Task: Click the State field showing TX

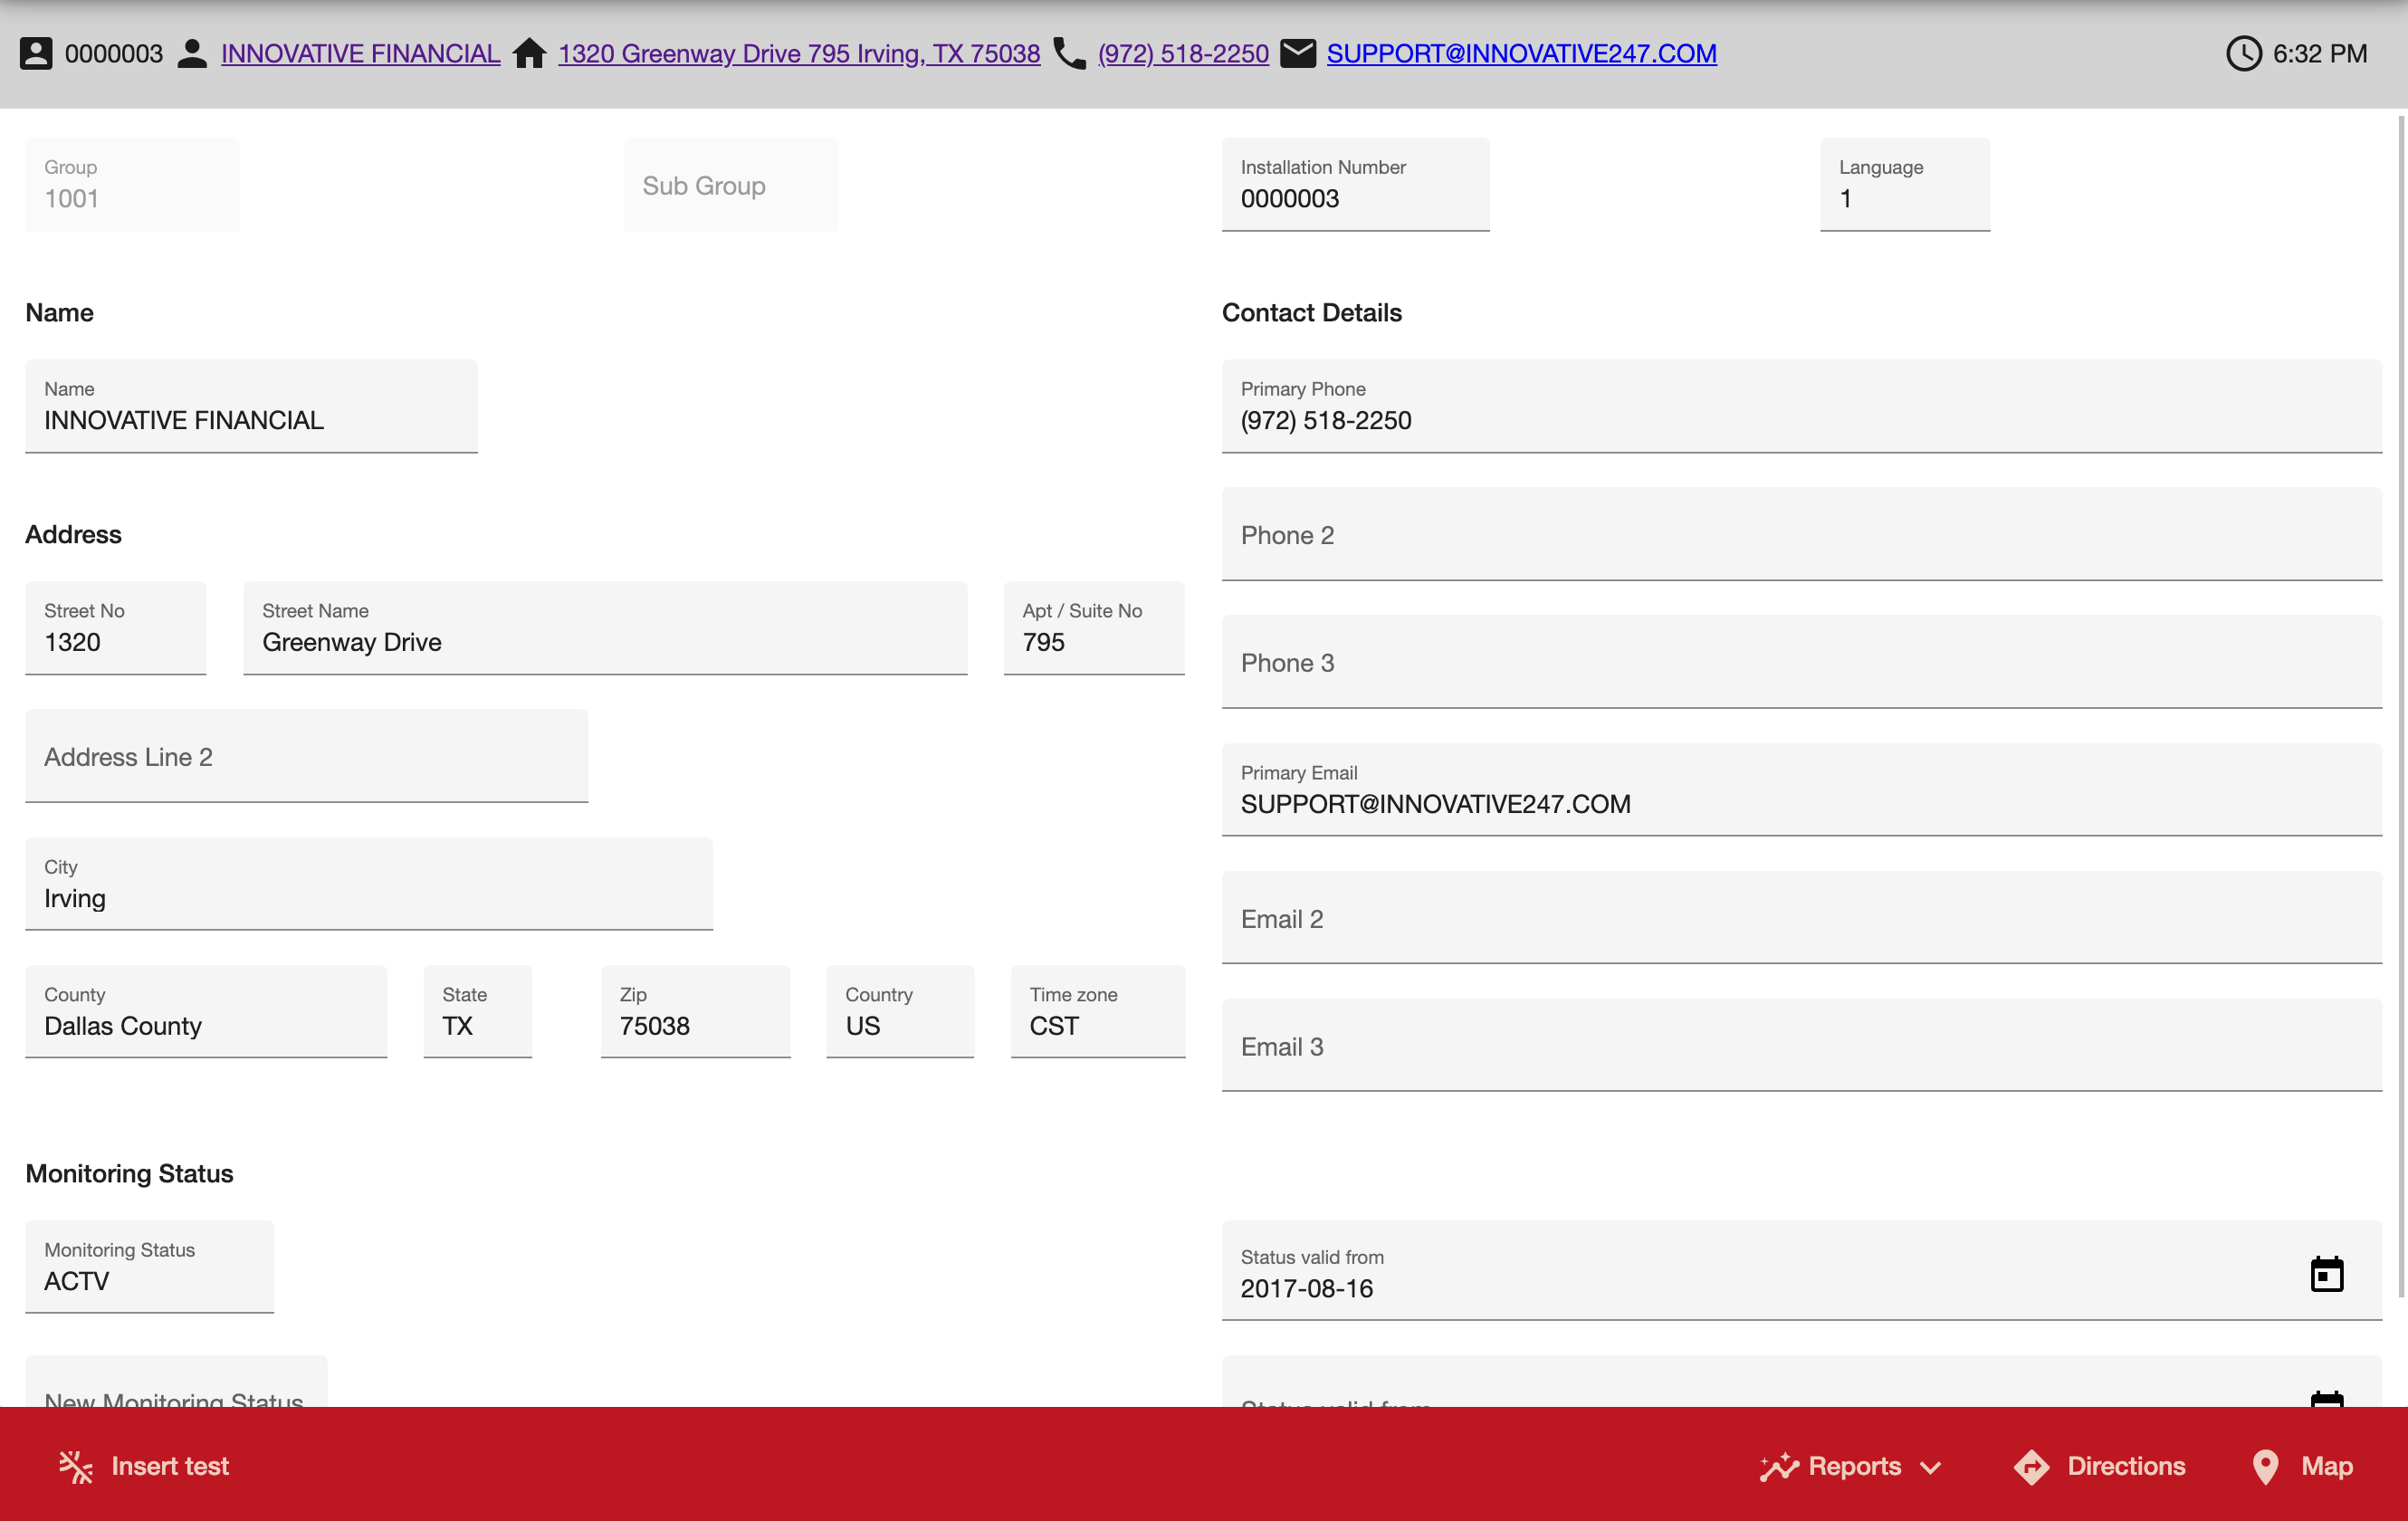Action: point(478,1011)
